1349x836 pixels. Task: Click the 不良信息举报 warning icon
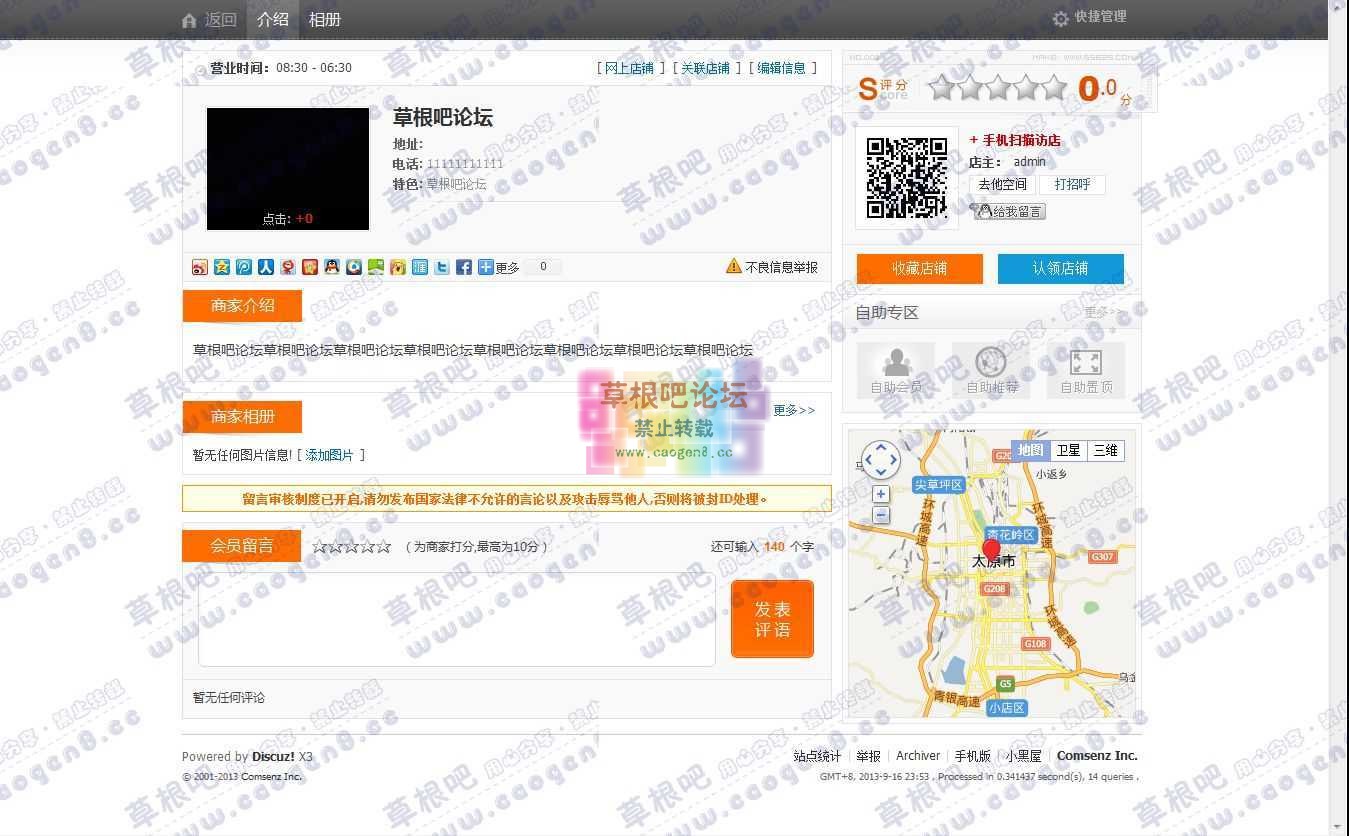pyautogui.click(x=733, y=267)
